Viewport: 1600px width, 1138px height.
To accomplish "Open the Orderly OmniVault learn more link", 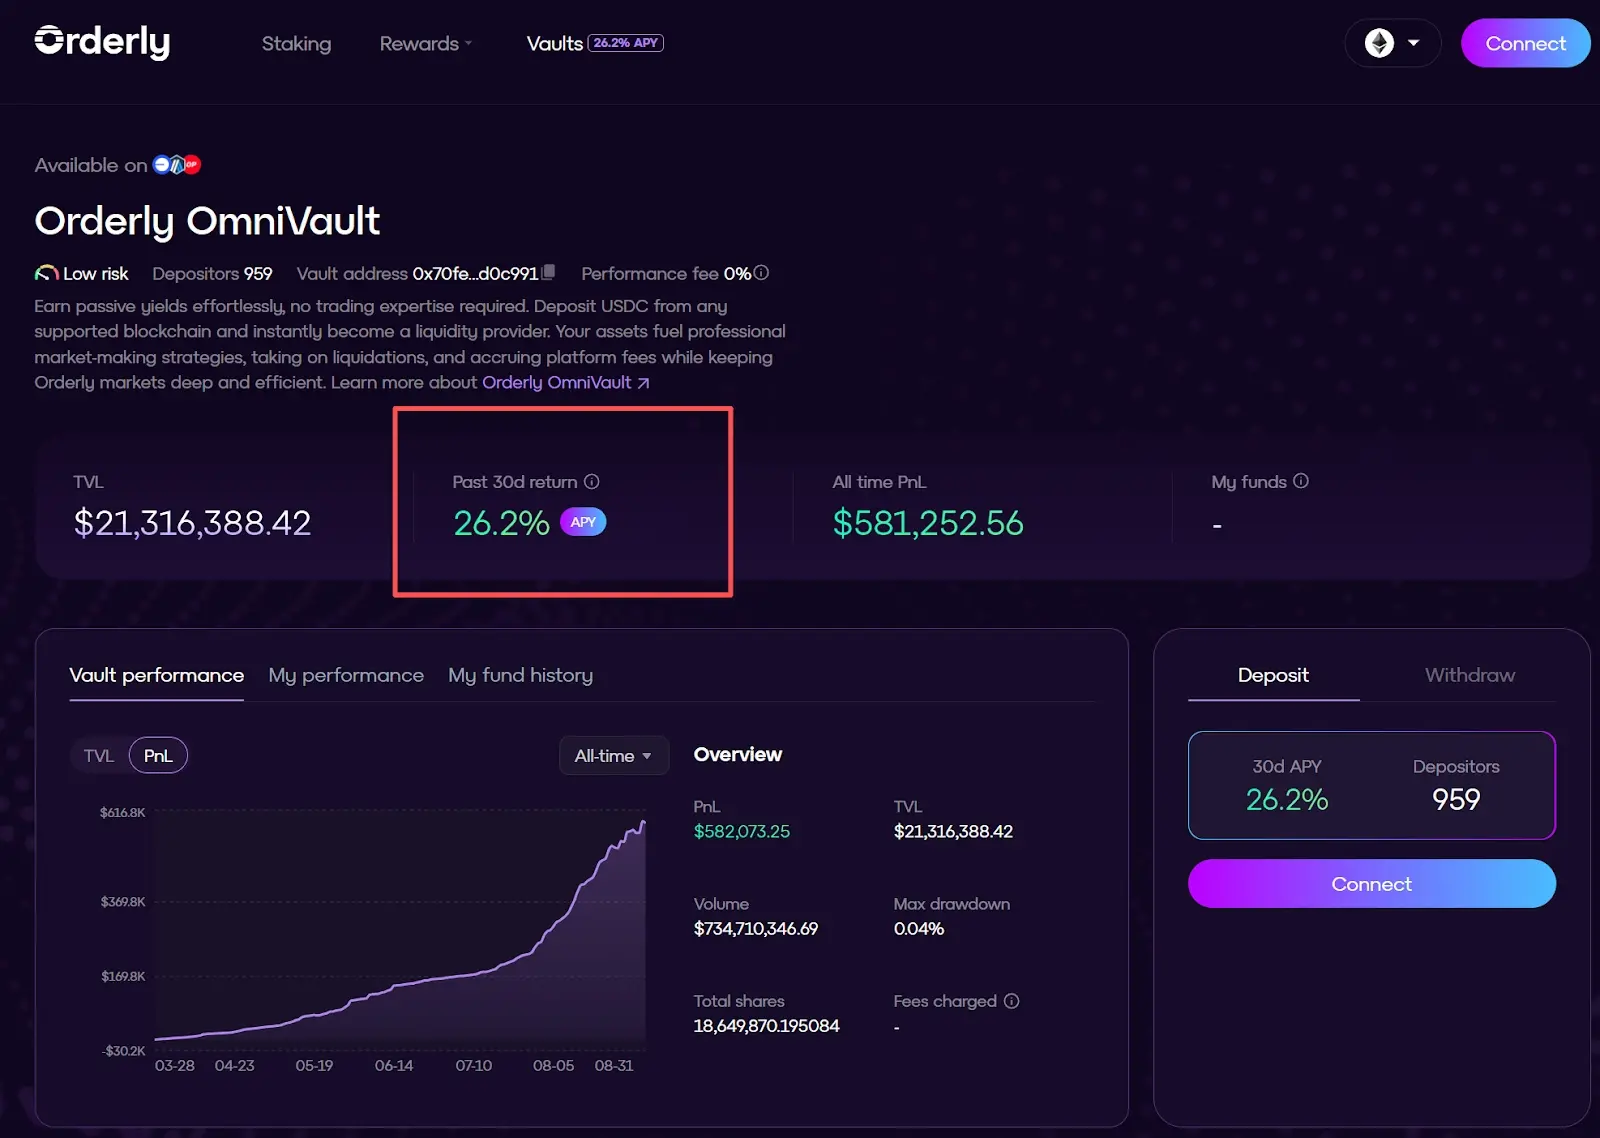I will coord(565,383).
